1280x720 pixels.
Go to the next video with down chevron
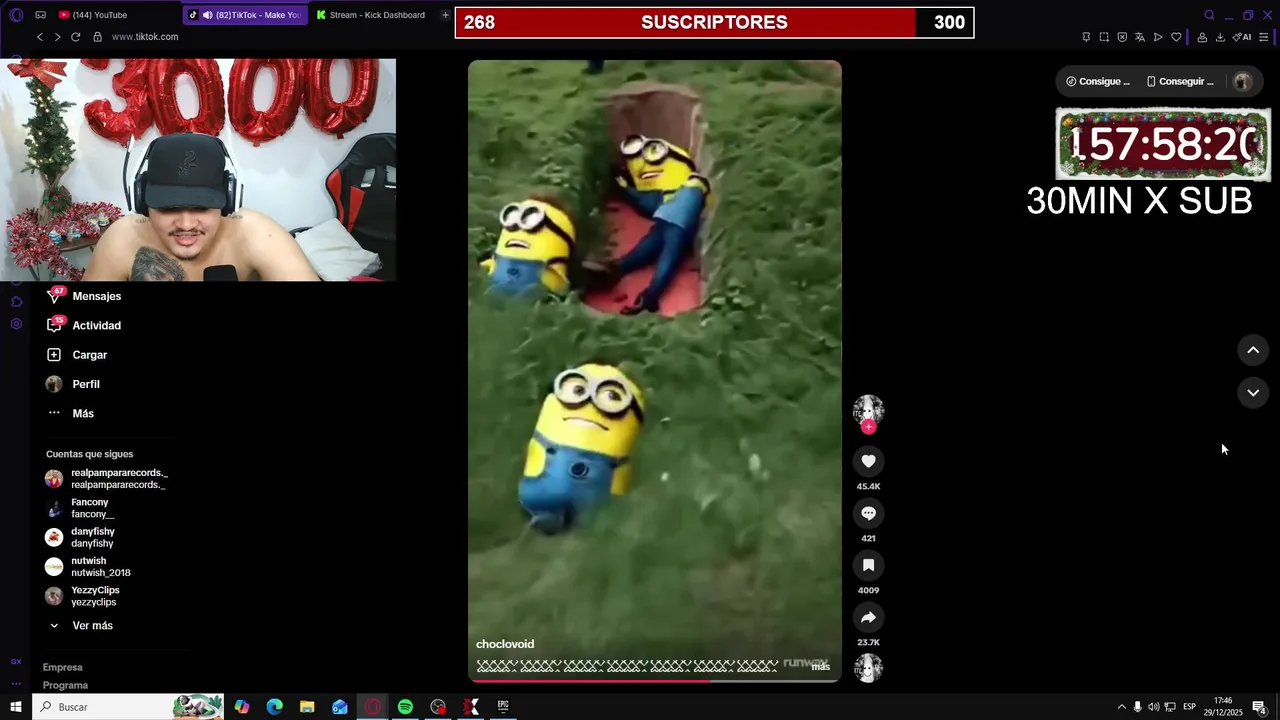pyautogui.click(x=1253, y=393)
